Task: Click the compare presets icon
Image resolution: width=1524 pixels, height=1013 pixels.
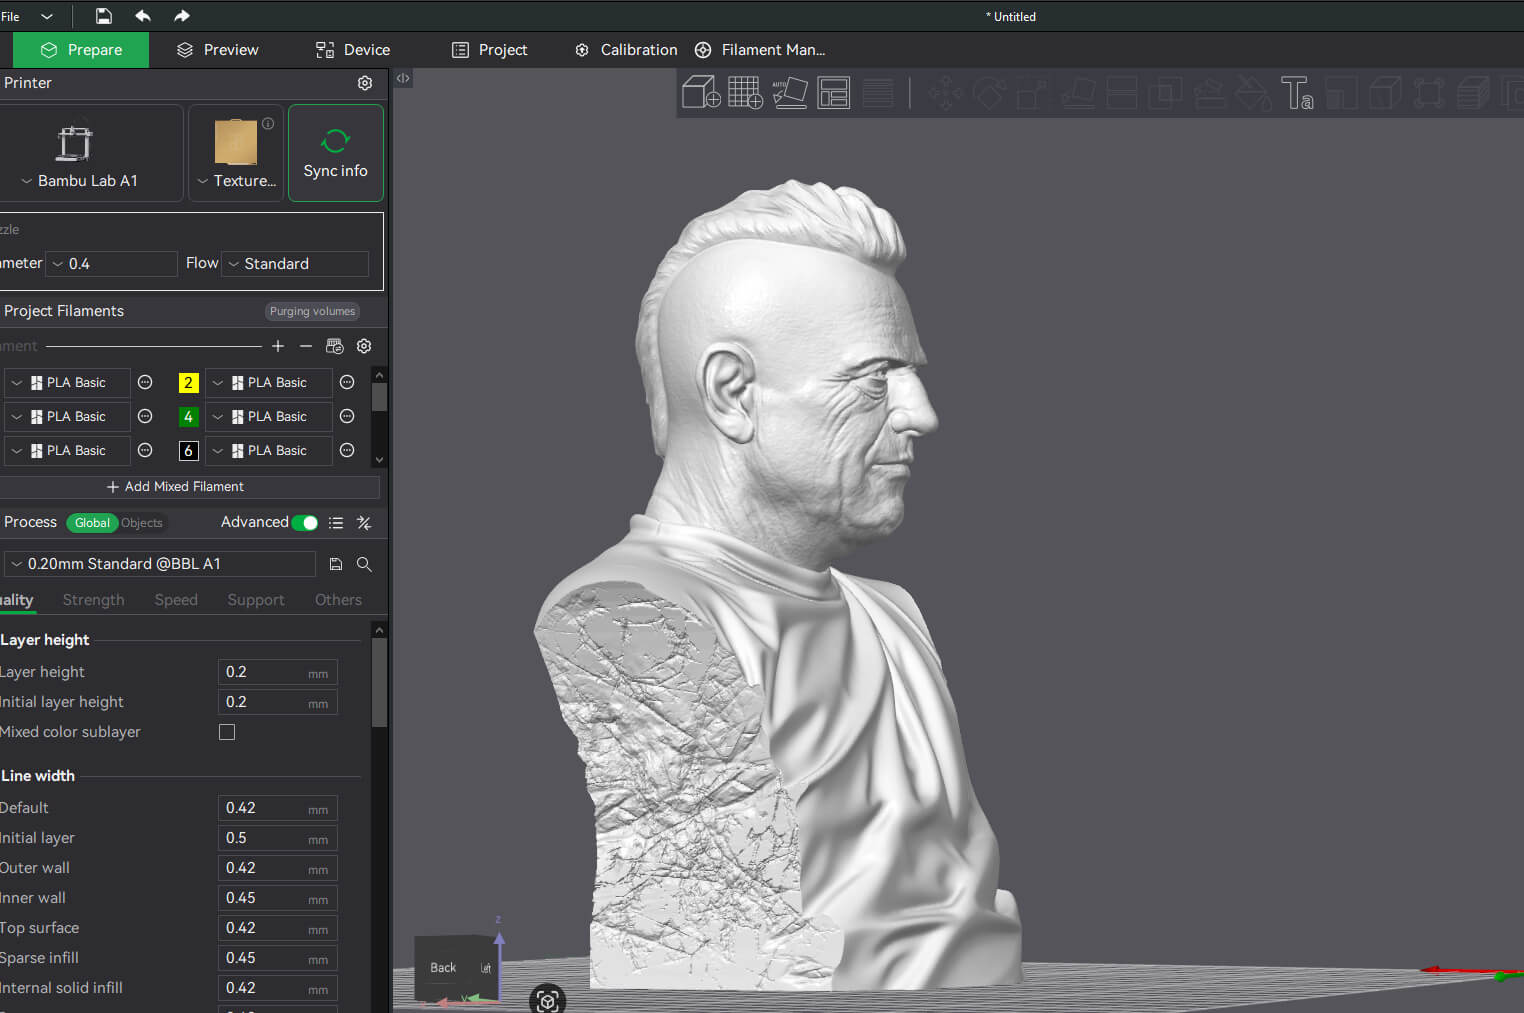Action: coord(364,523)
